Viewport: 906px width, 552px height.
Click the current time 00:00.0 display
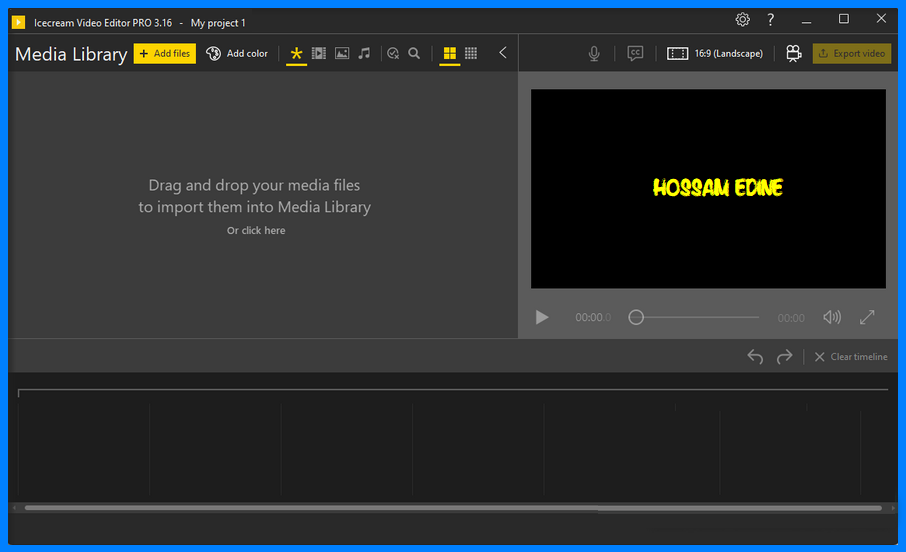coord(593,317)
